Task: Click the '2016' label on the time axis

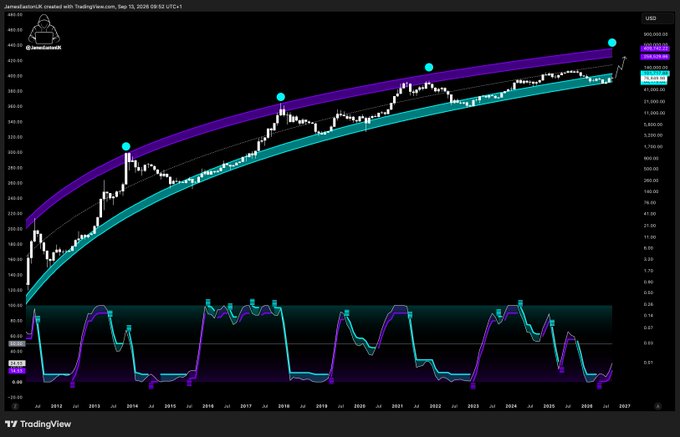Action: 208,406
